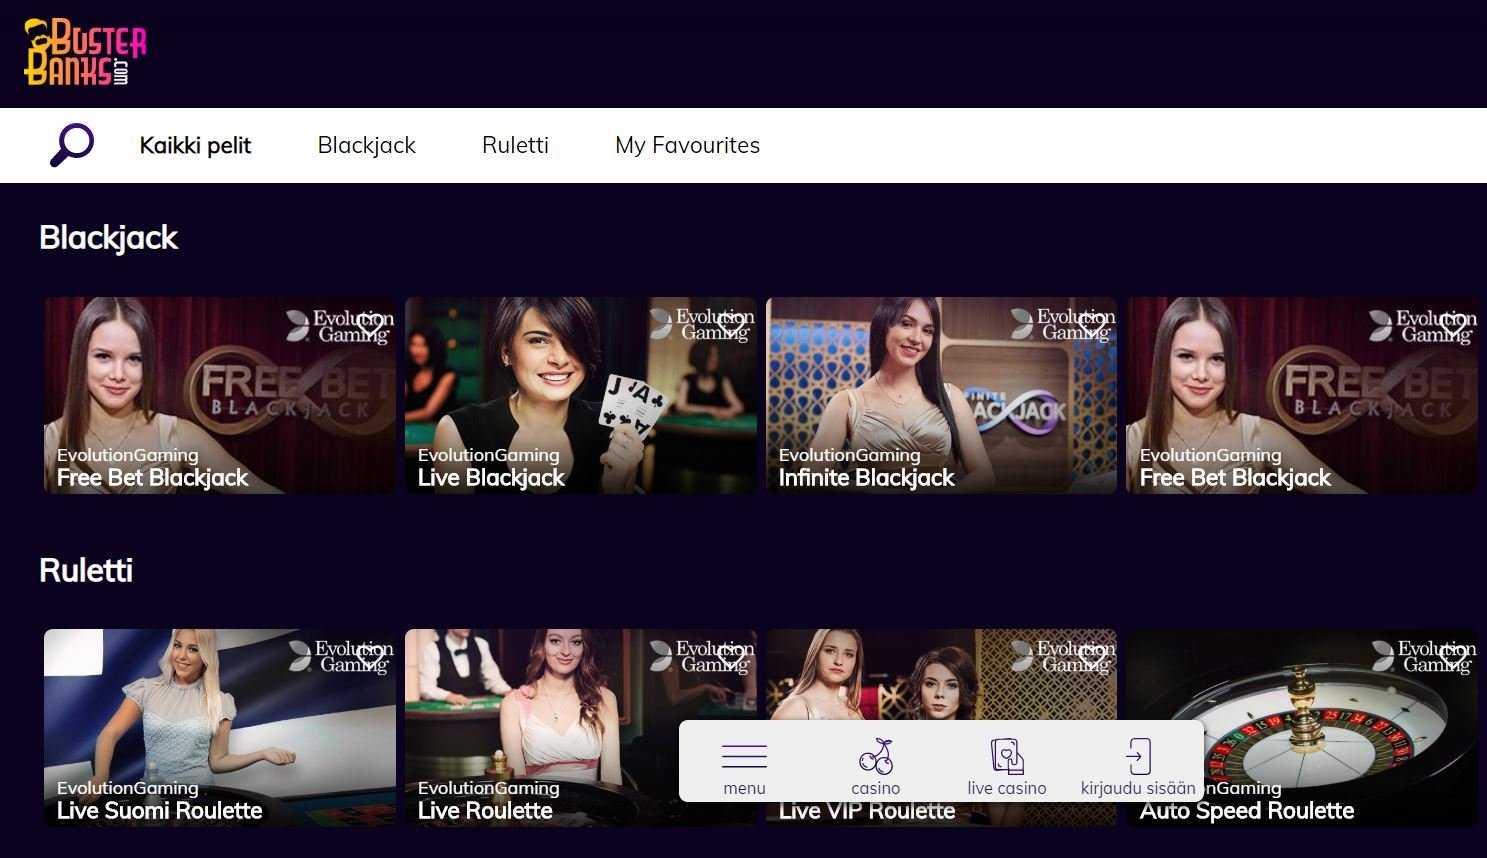The height and width of the screenshot is (858, 1487).
Task: Favourite Live Blackjack with heart icon
Action: pos(731,324)
